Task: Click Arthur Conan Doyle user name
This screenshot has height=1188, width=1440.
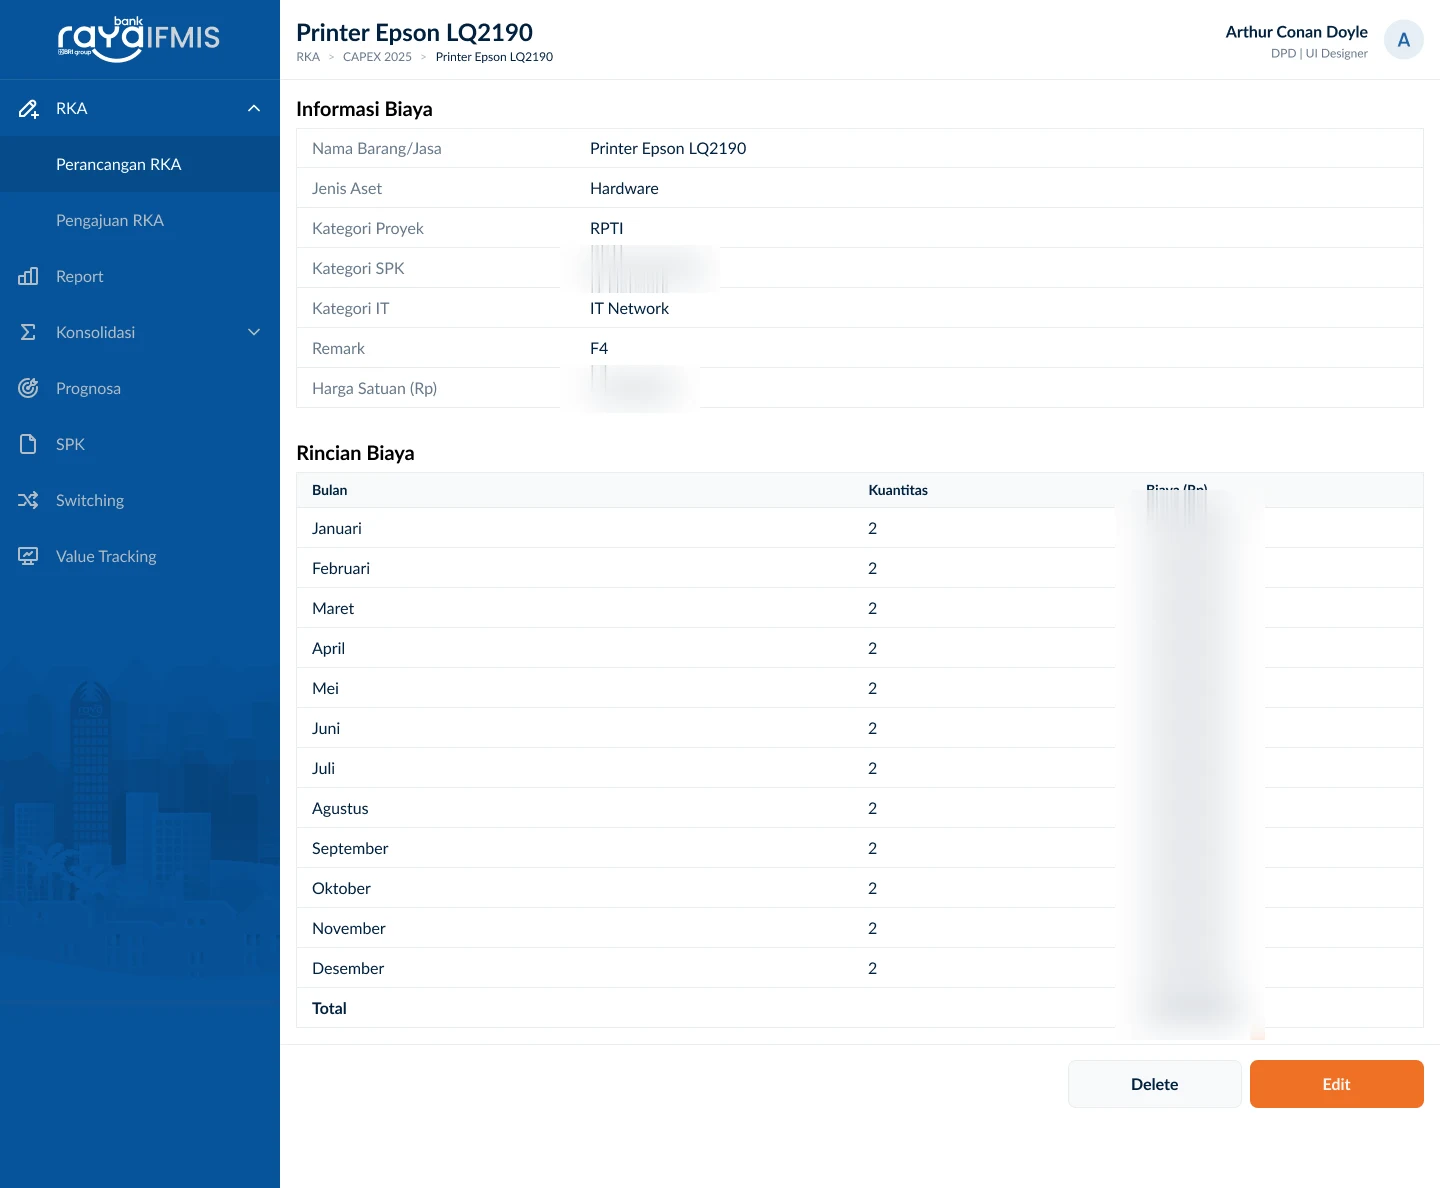Action: (x=1296, y=32)
